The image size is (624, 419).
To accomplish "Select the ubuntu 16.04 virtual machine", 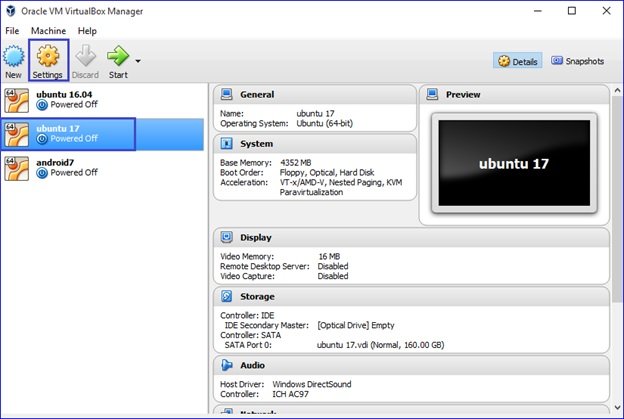I will tap(102, 100).
